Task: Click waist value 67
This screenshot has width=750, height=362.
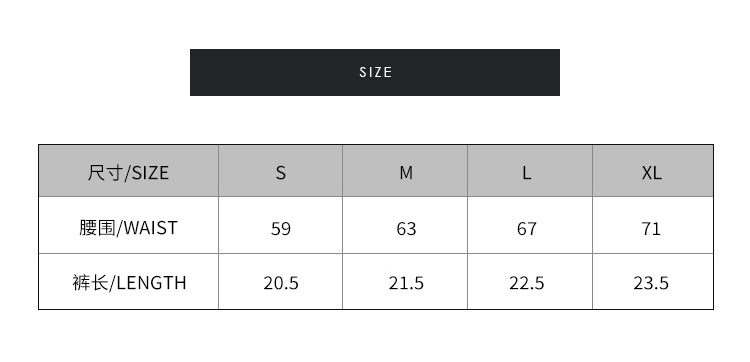Action: click(527, 229)
